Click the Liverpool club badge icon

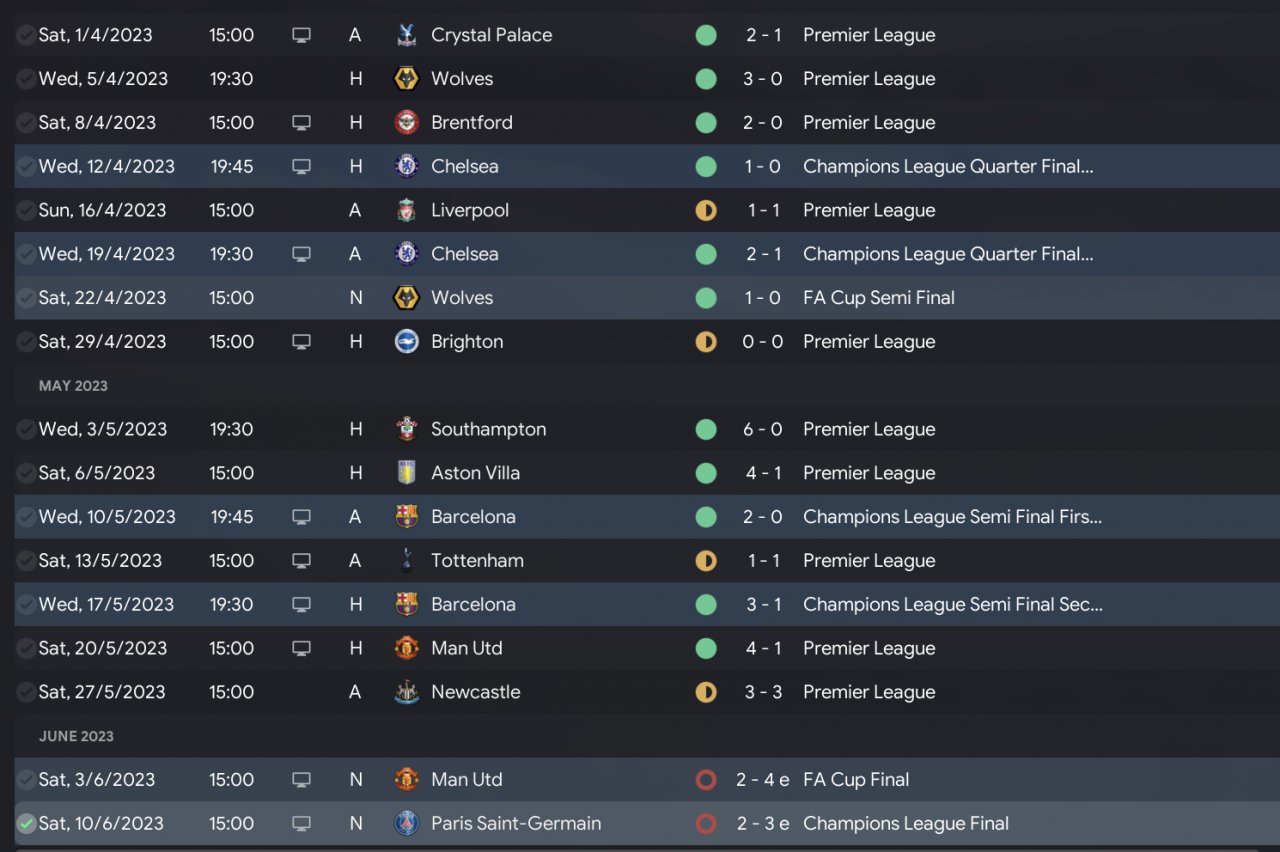tap(406, 210)
